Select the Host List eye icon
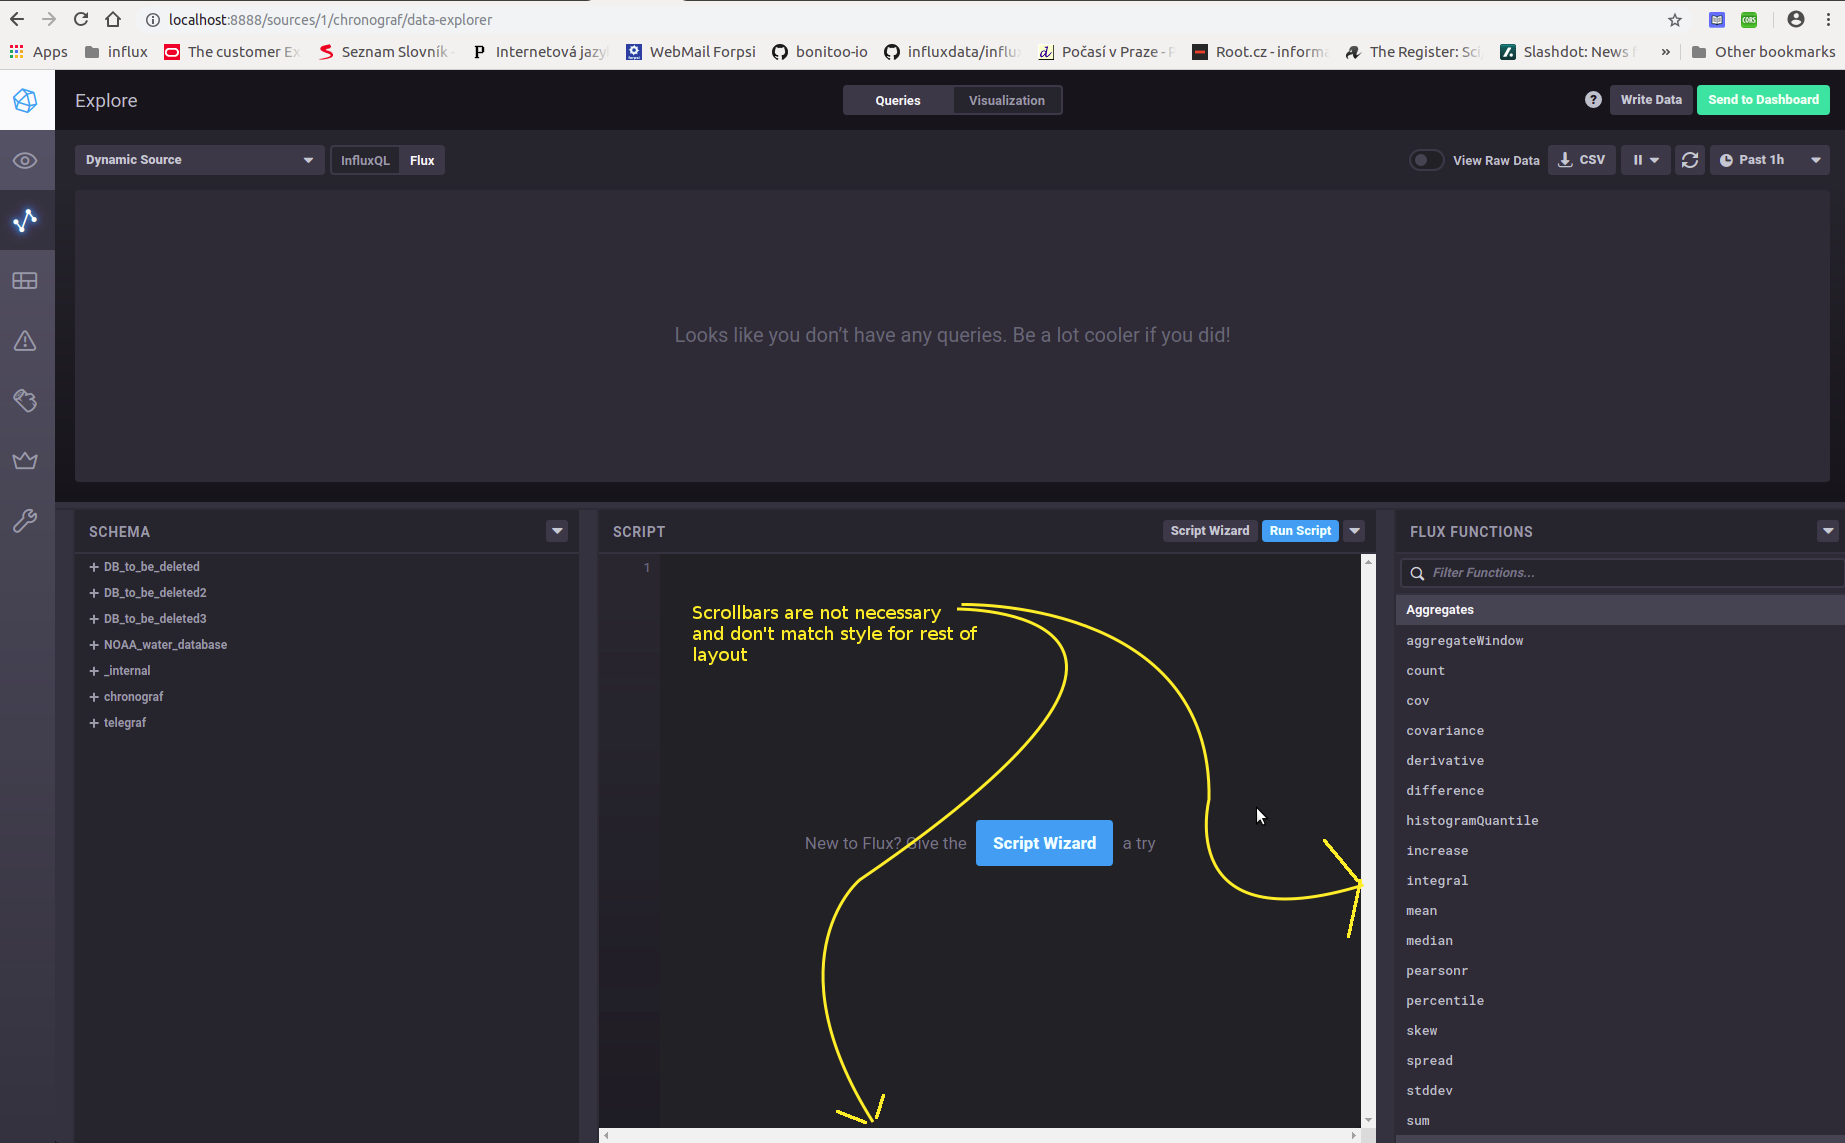1845x1143 pixels. tap(25, 160)
